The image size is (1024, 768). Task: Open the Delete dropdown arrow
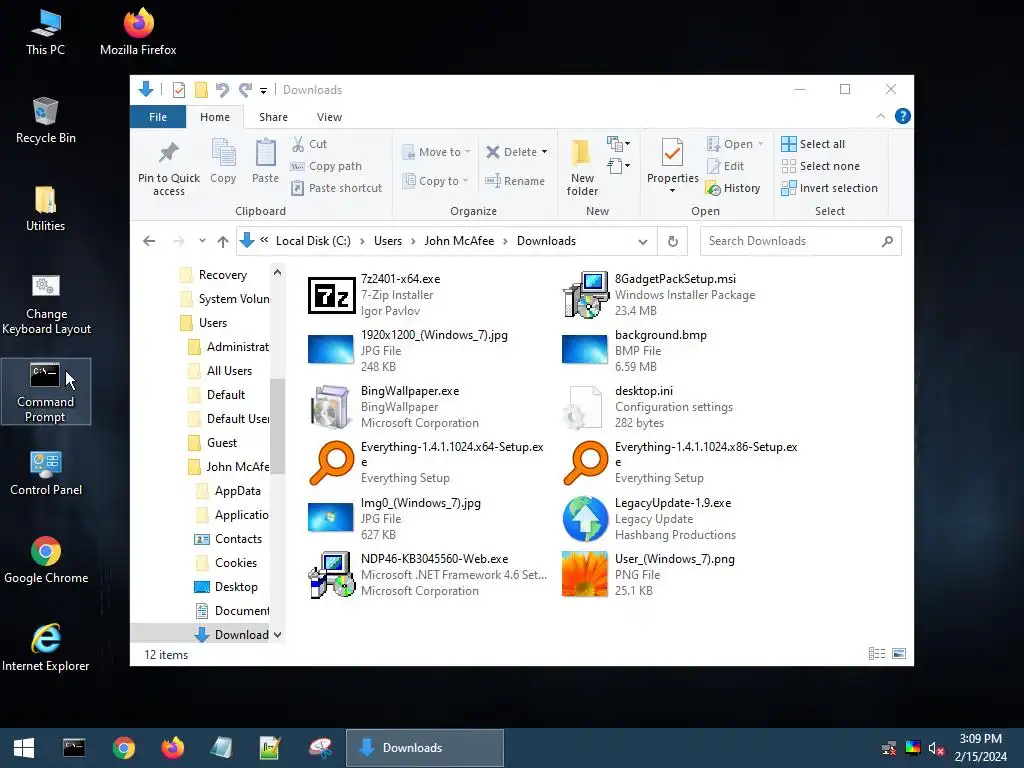pyautogui.click(x=545, y=152)
